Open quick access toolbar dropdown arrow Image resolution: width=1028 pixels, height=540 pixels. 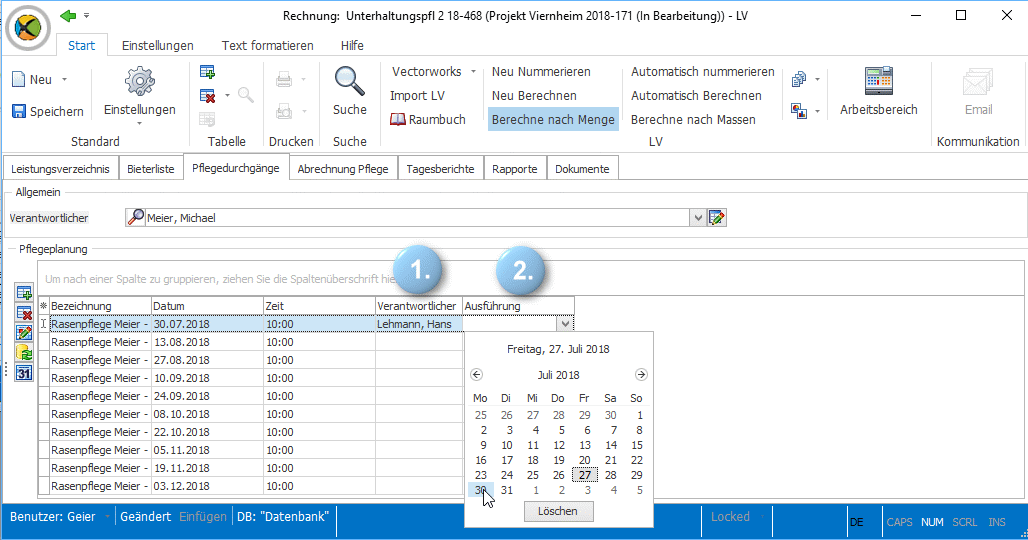(x=87, y=16)
